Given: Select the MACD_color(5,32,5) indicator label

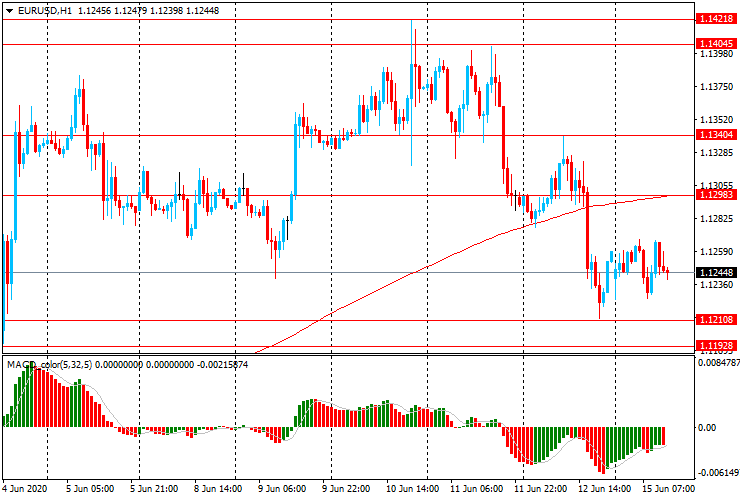Looking at the screenshot, I should tap(50, 364).
